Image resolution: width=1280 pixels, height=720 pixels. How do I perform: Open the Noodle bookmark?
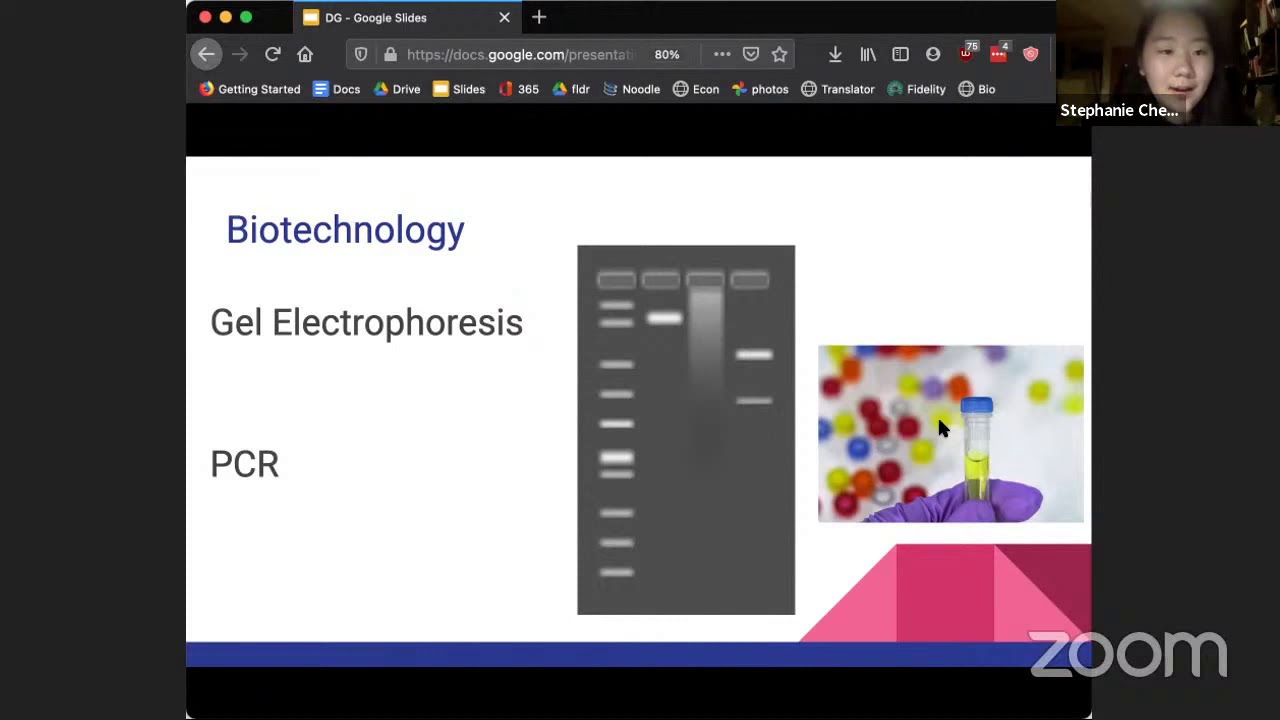[631, 89]
